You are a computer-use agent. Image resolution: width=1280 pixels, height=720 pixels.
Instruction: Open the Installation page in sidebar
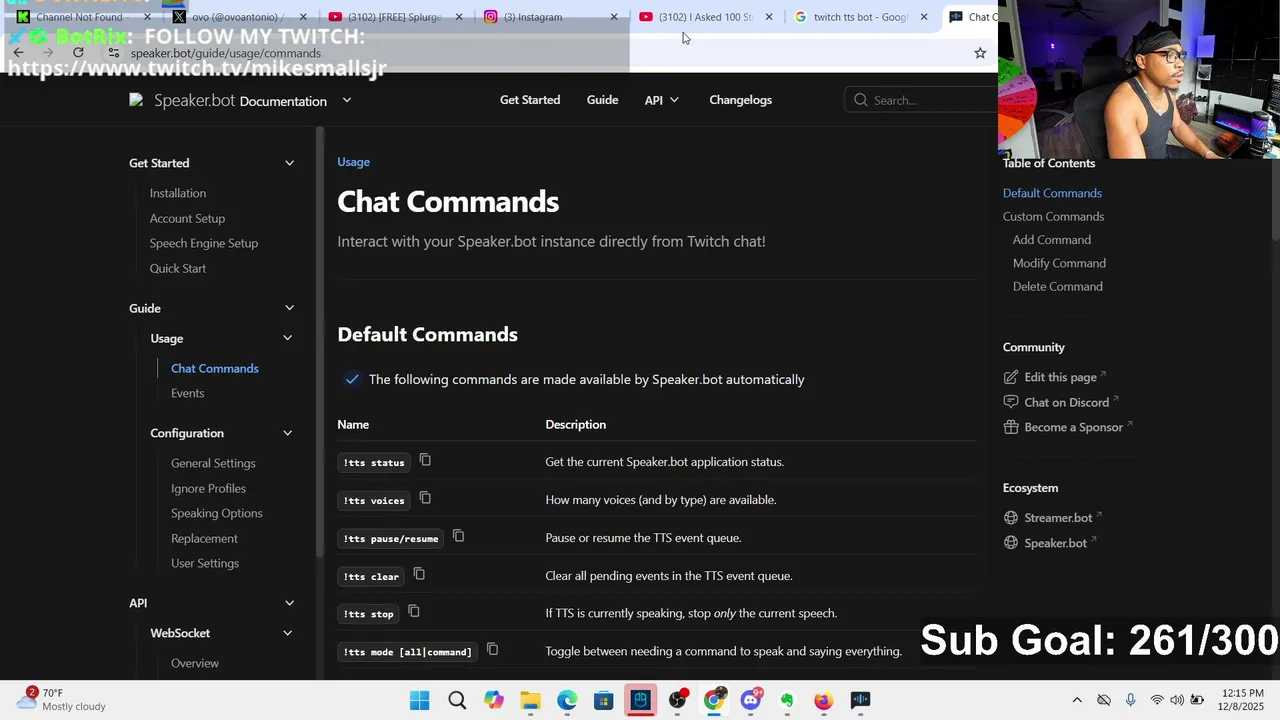pyautogui.click(x=178, y=193)
